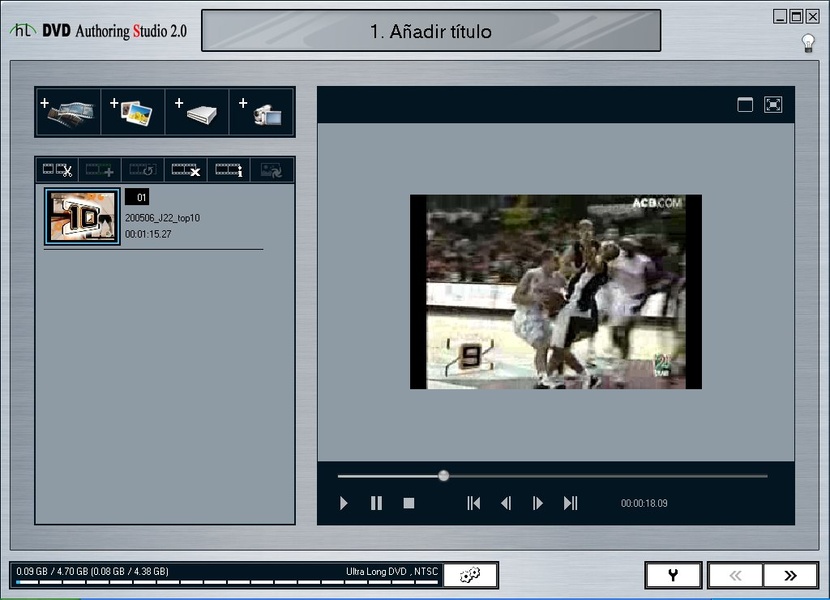
Task: Open the project settings gears icon
Action: click(x=470, y=575)
